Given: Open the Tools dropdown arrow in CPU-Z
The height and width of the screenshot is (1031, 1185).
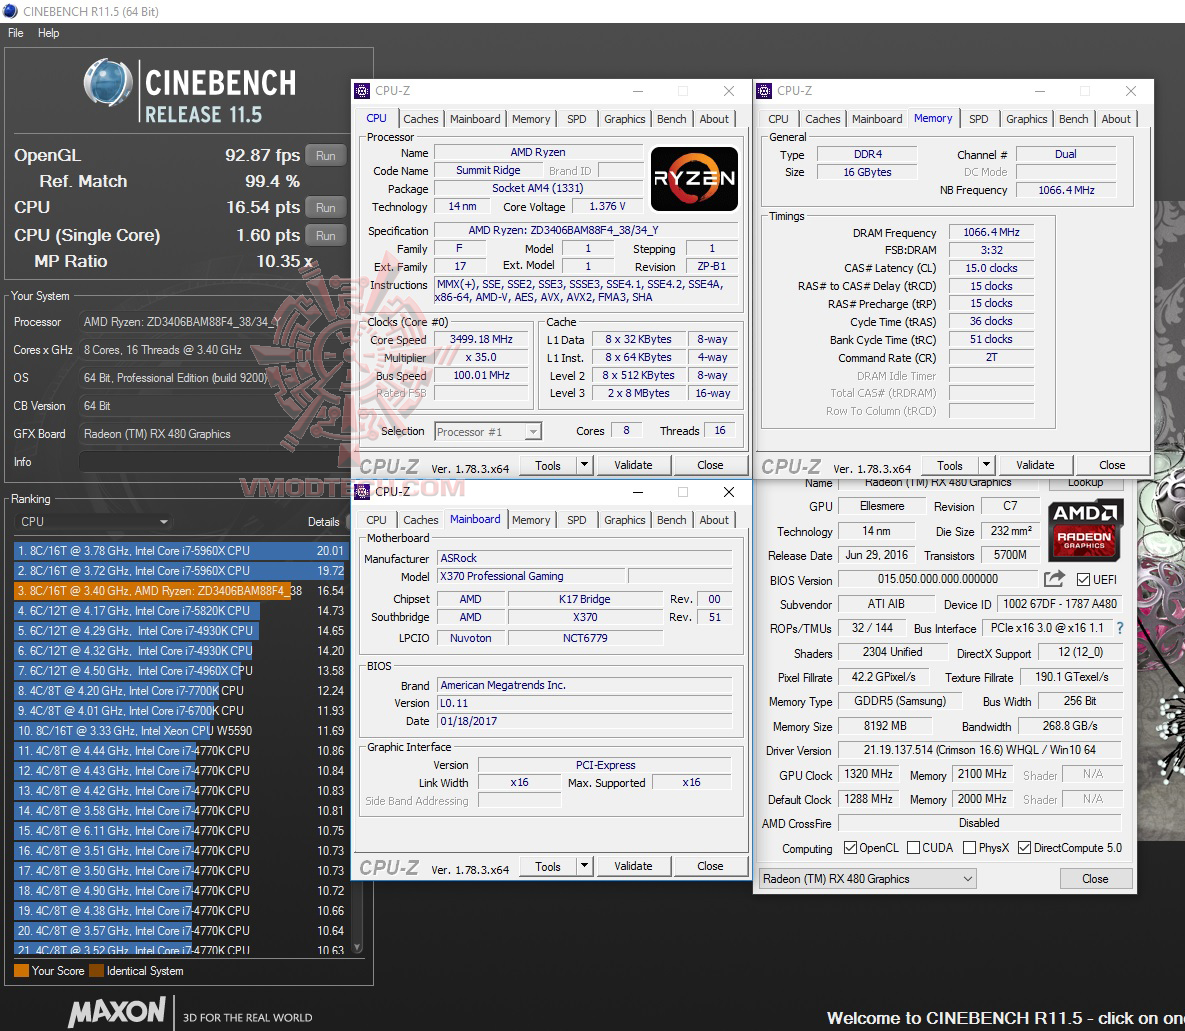Looking at the screenshot, I should tap(583, 464).
